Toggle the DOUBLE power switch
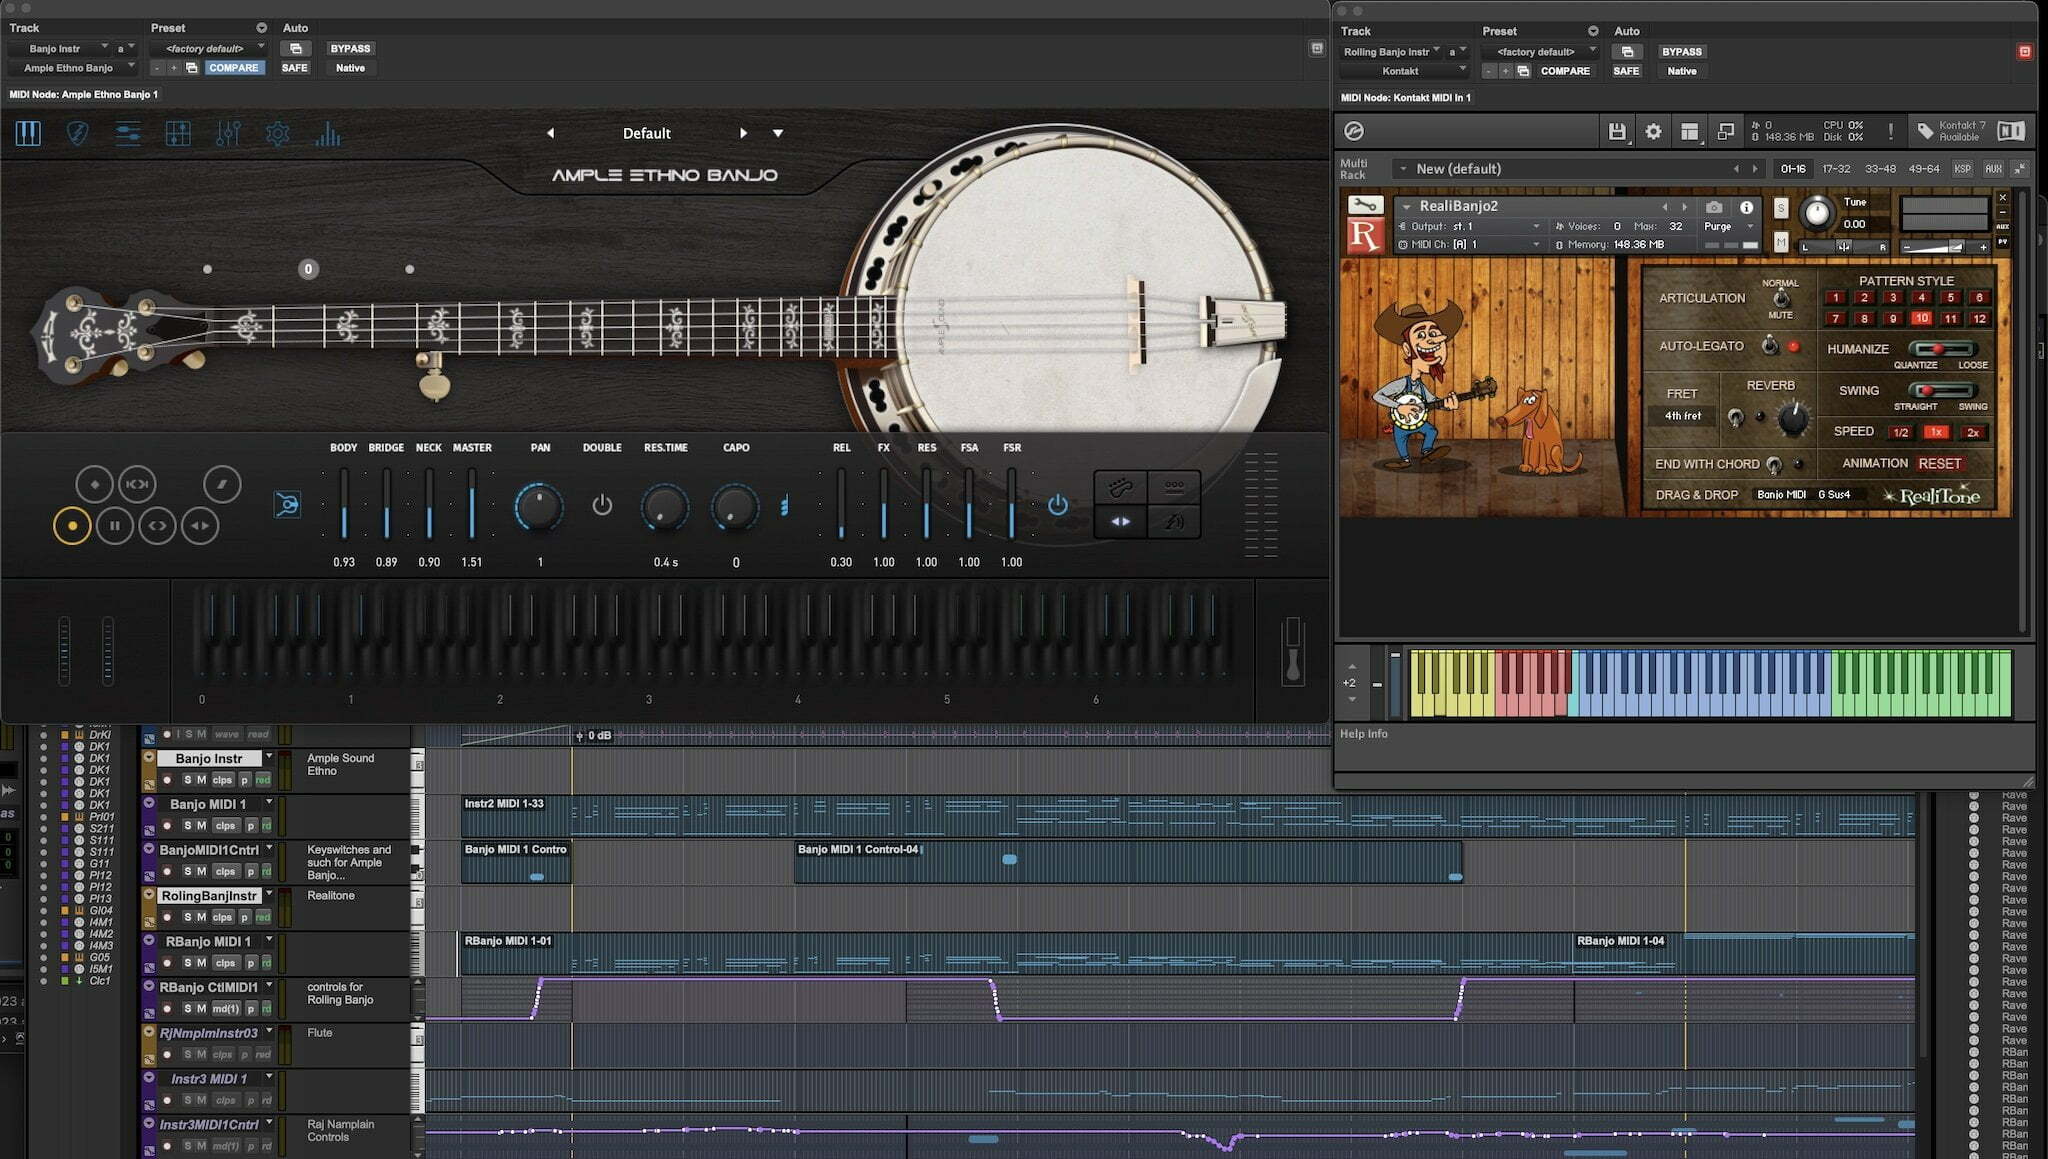Image resolution: width=2048 pixels, height=1159 pixels. tap(602, 504)
